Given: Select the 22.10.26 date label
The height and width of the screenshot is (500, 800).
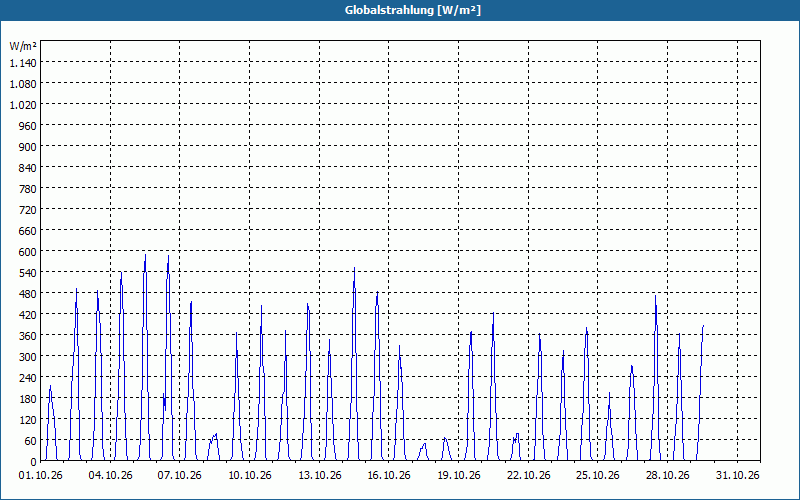Looking at the screenshot, I should tap(529, 476).
